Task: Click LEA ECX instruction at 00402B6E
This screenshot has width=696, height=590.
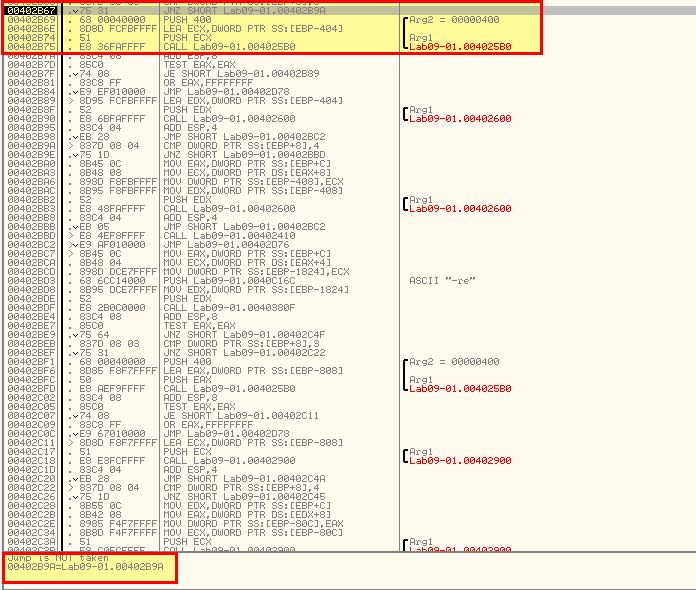Action: pyautogui.click(x=253, y=28)
